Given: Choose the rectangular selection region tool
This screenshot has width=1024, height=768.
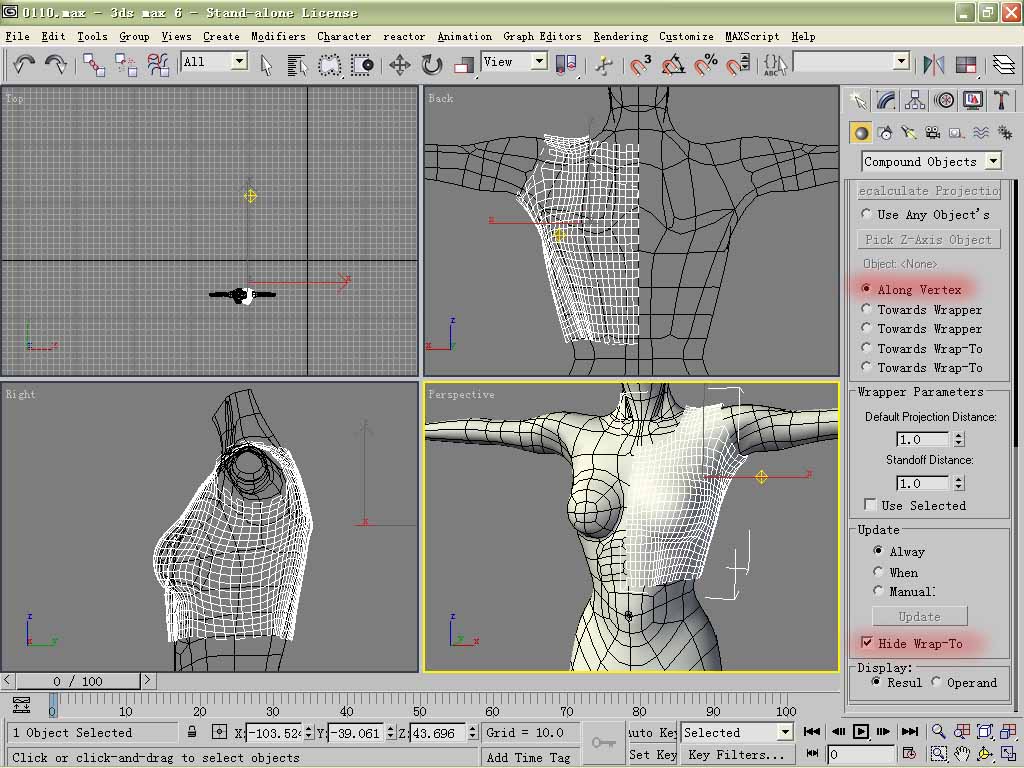Looking at the screenshot, I should (x=330, y=64).
